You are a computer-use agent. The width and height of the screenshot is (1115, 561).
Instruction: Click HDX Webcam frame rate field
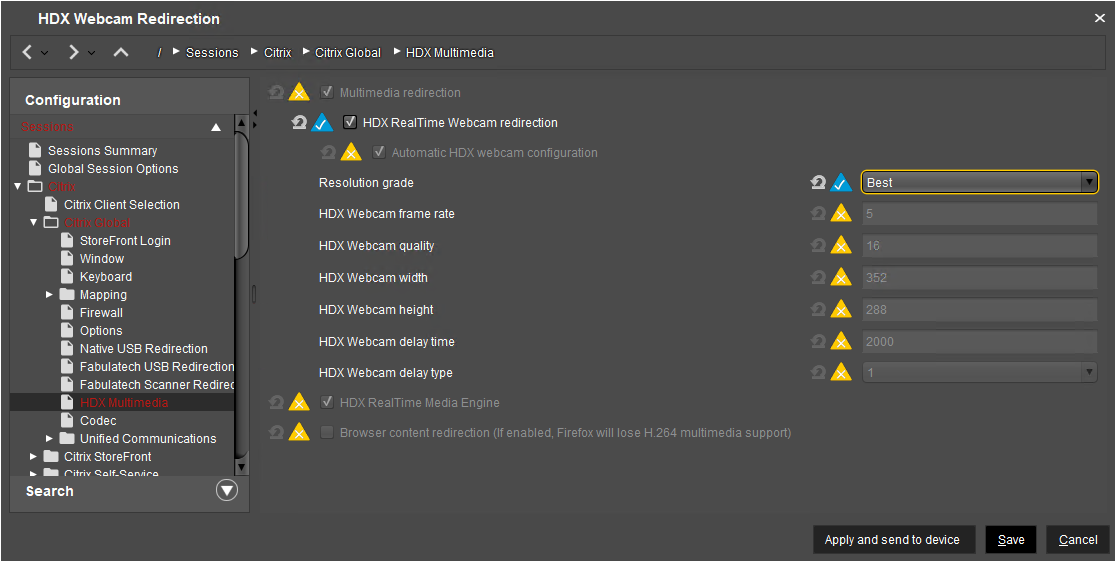(979, 213)
